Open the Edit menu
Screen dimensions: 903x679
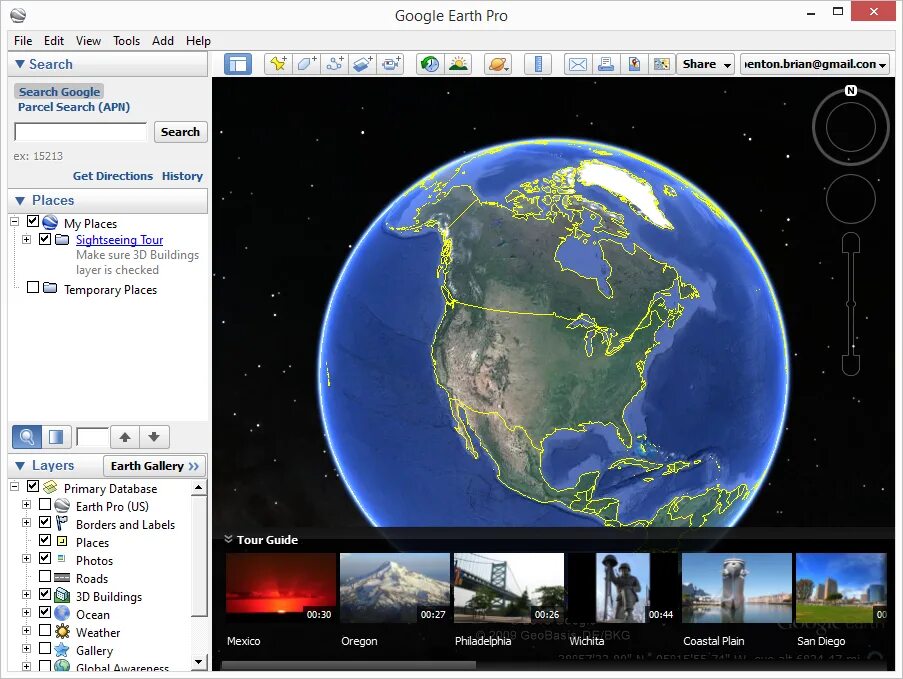(54, 41)
